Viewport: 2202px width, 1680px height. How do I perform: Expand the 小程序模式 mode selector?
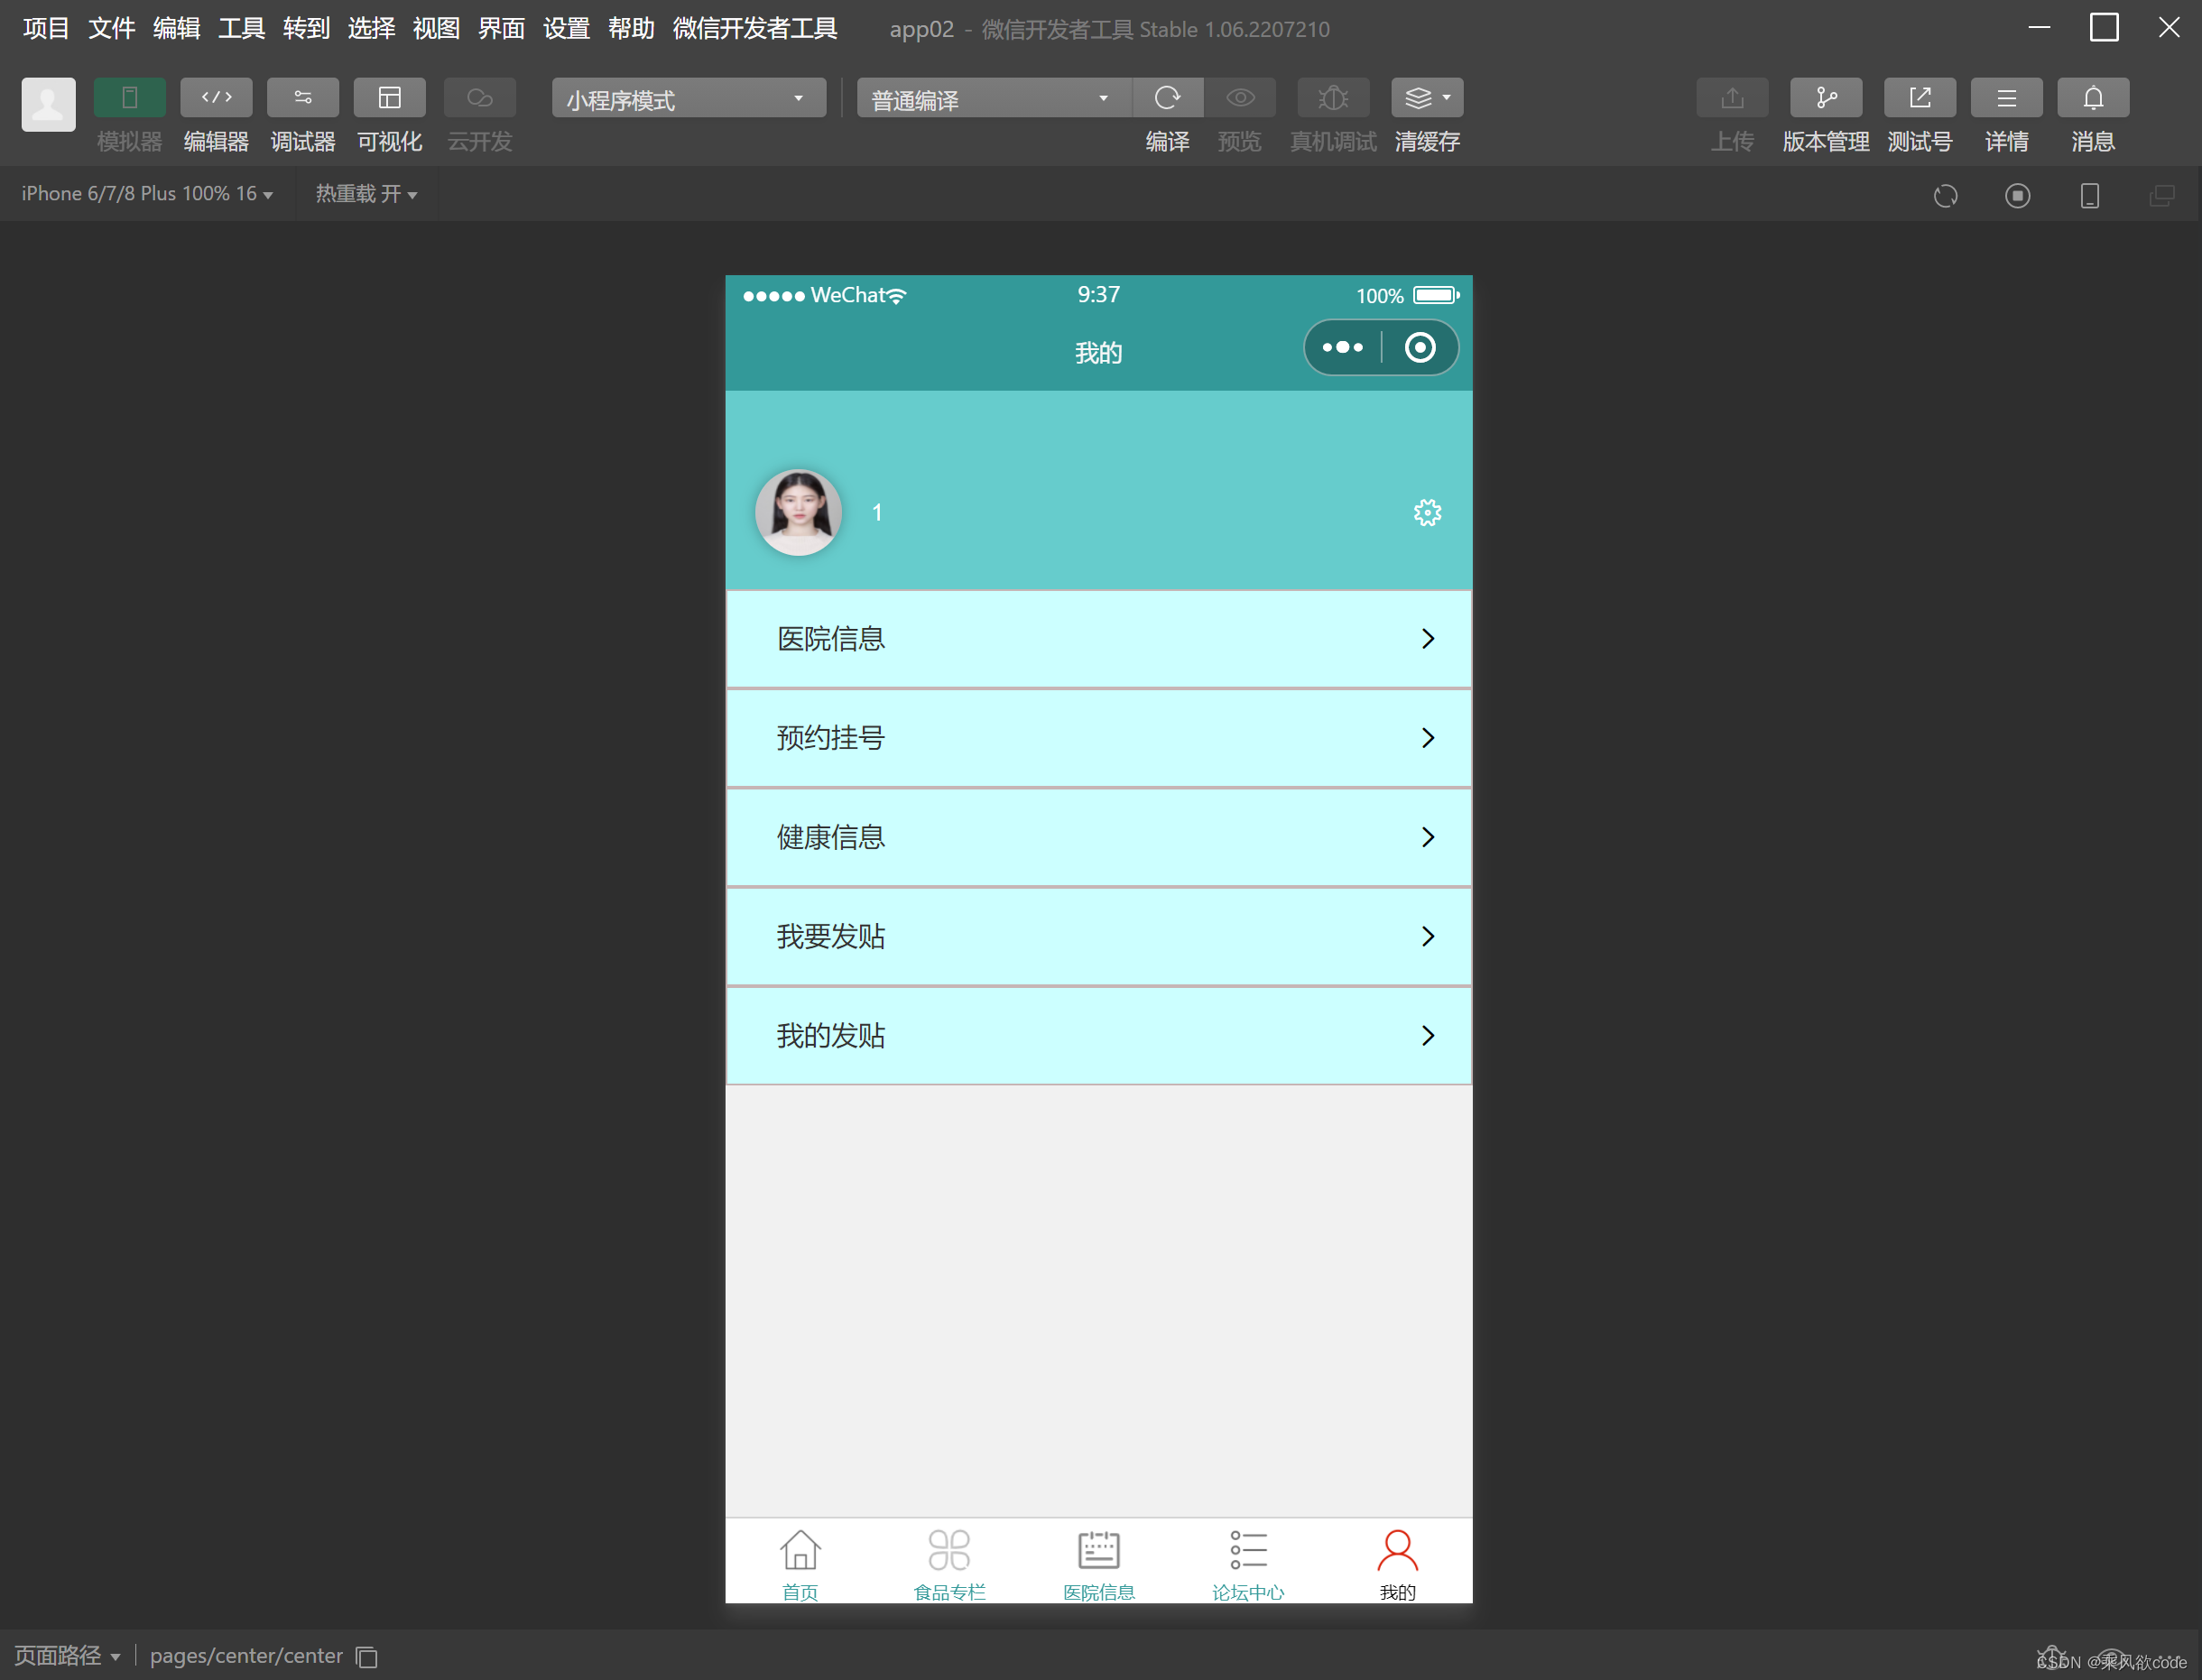(x=687, y=97)
